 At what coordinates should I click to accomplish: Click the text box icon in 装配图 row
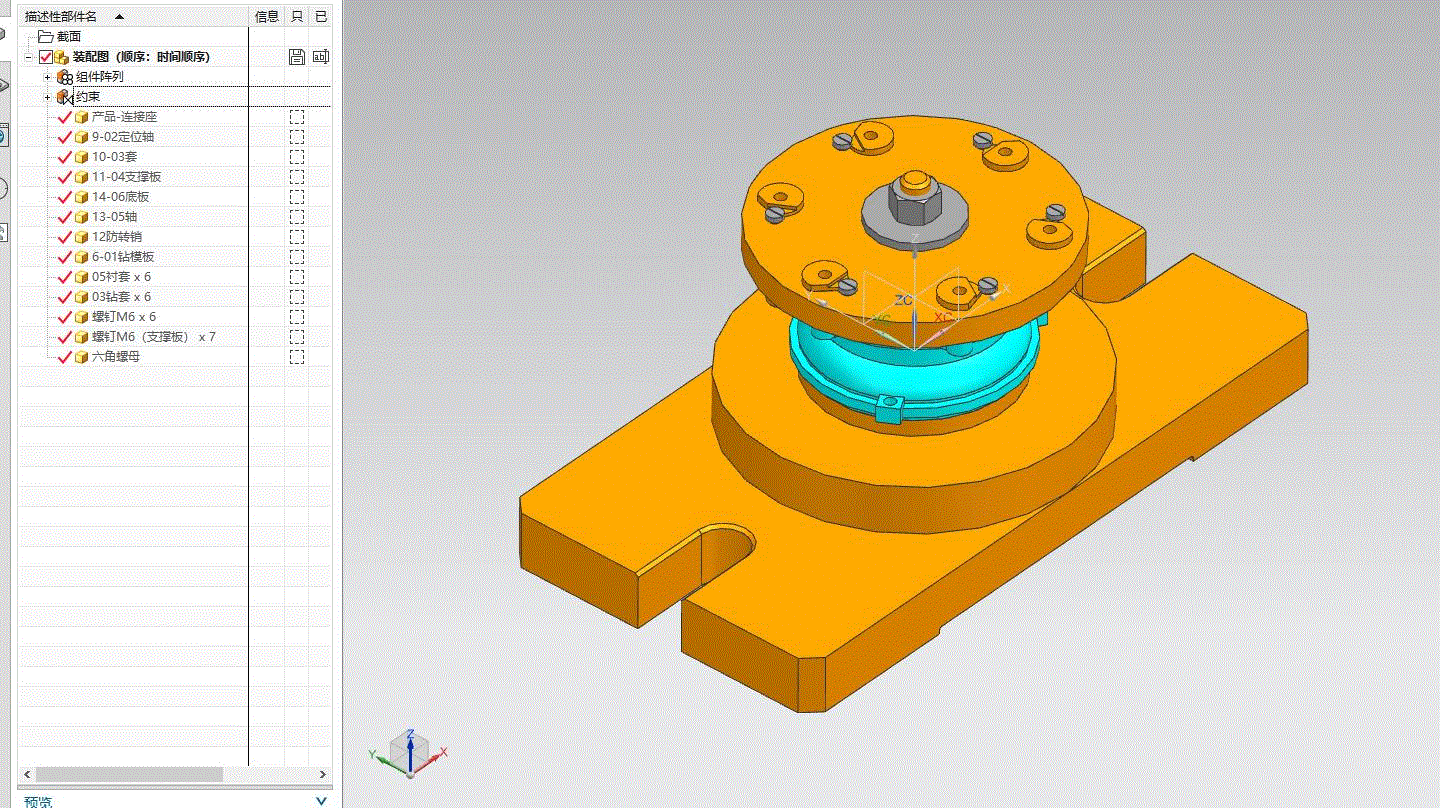pyautogui.click(x=320, y=57)
